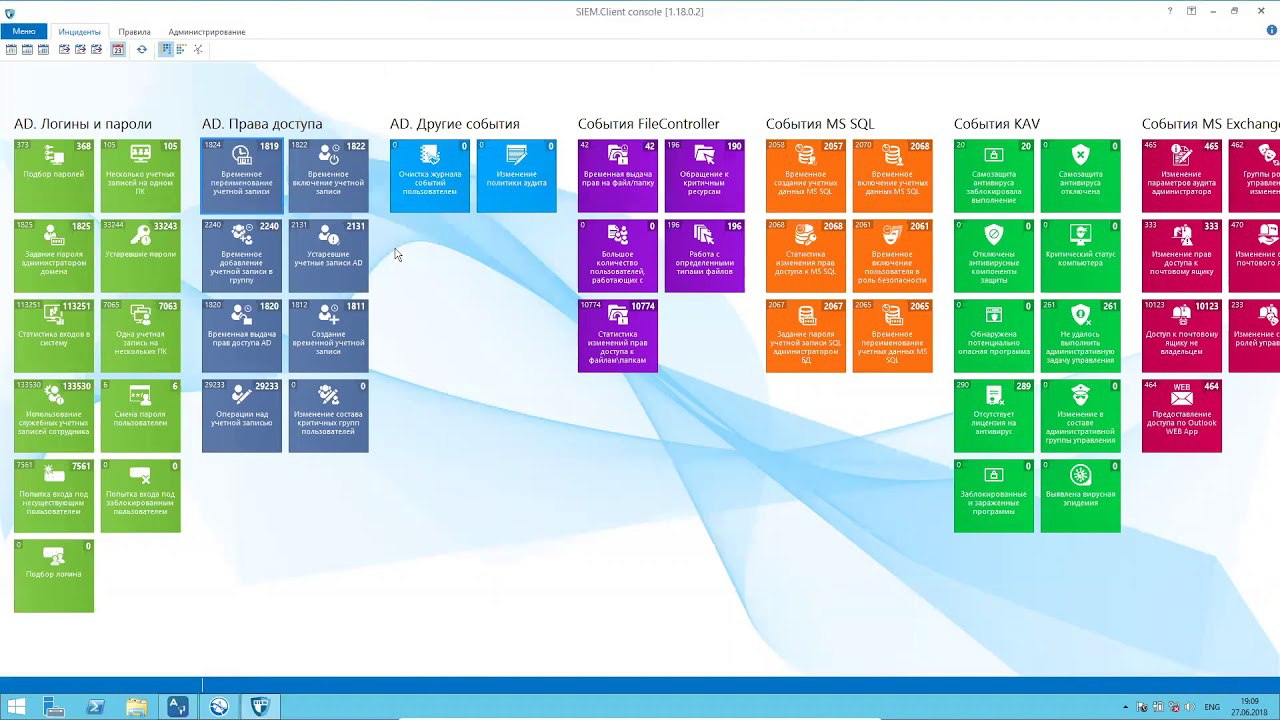Image resolution: width=1280 pixels, height=720 pixels.
Task: Click Отсутствует лицензия на антивирус tile
Action: point(994,416)
